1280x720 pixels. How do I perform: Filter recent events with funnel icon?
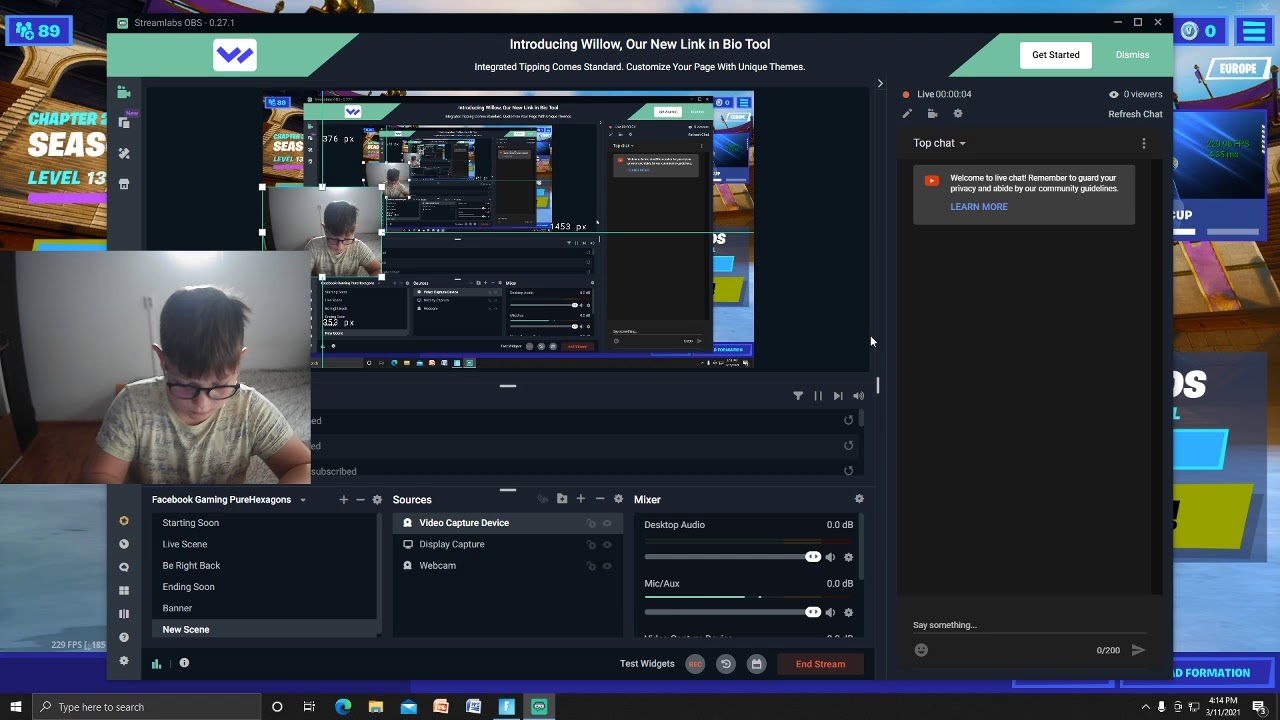(798, 396)
